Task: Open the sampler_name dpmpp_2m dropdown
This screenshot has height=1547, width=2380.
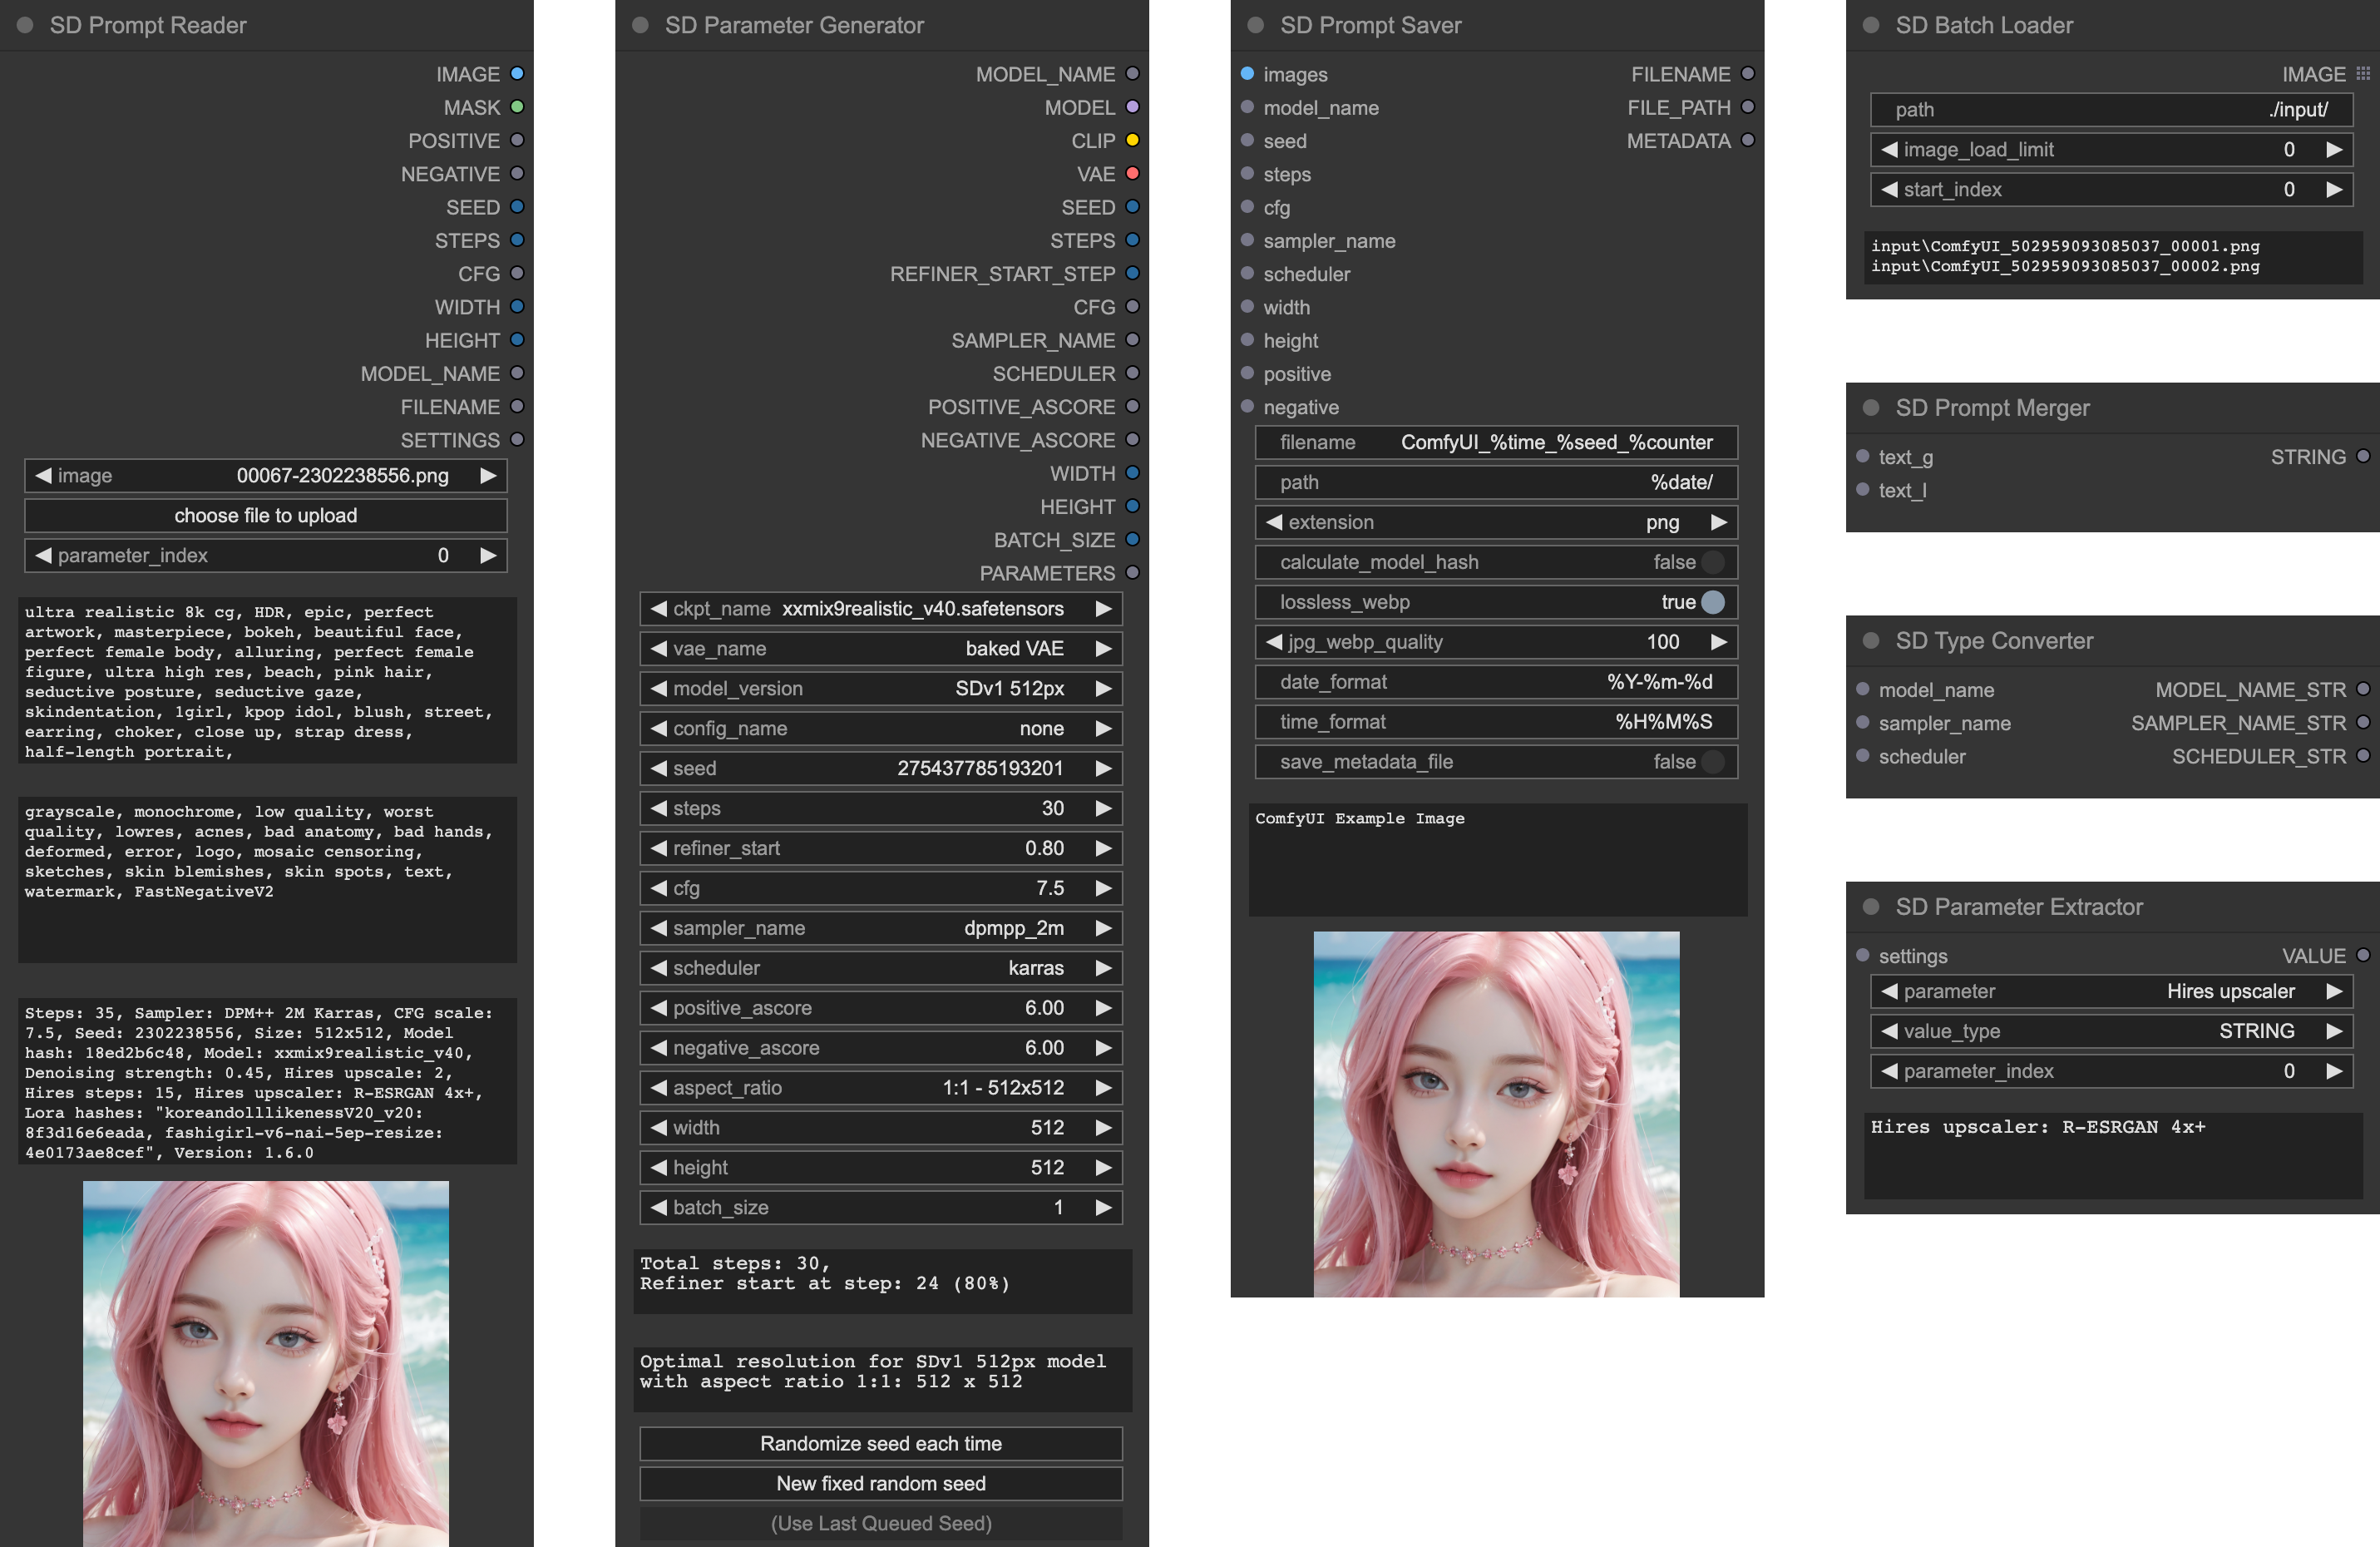Action: tap(880, 928)
